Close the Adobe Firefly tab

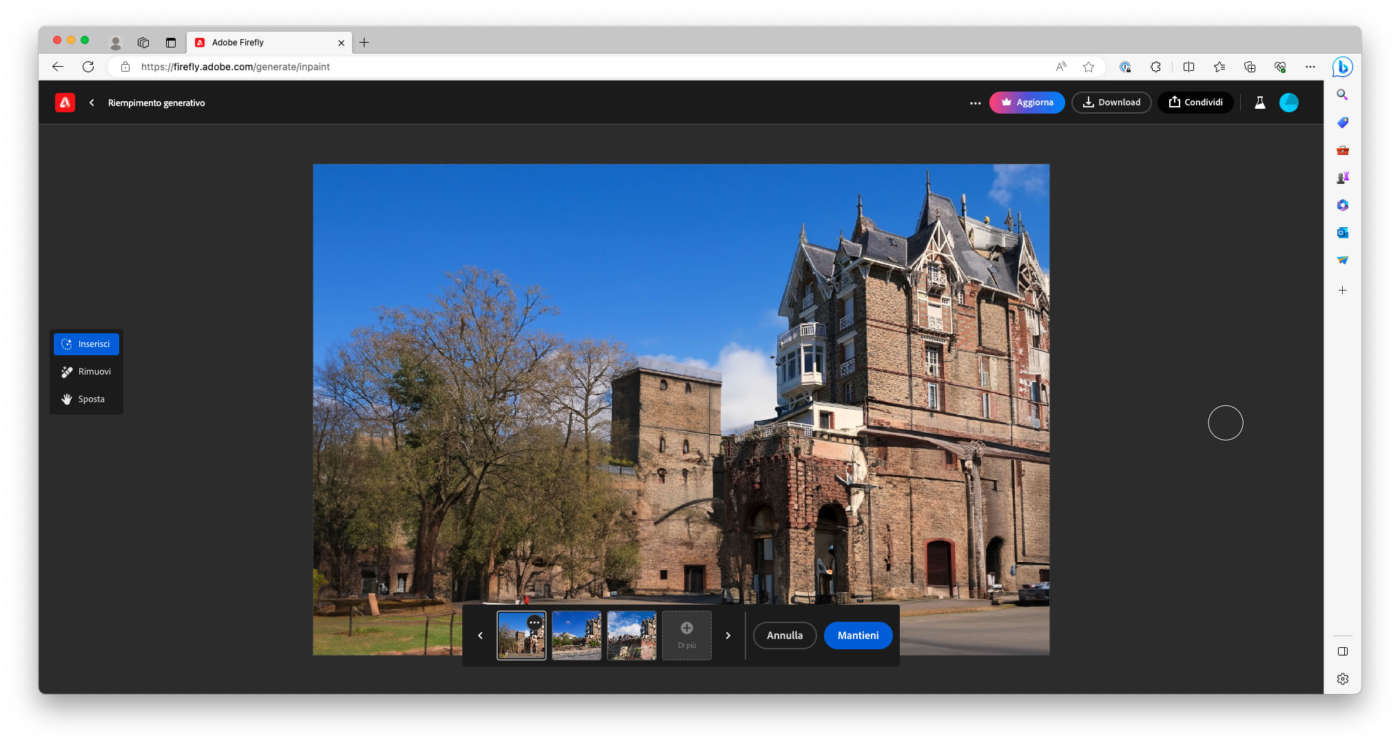click(x=341, y=43)
